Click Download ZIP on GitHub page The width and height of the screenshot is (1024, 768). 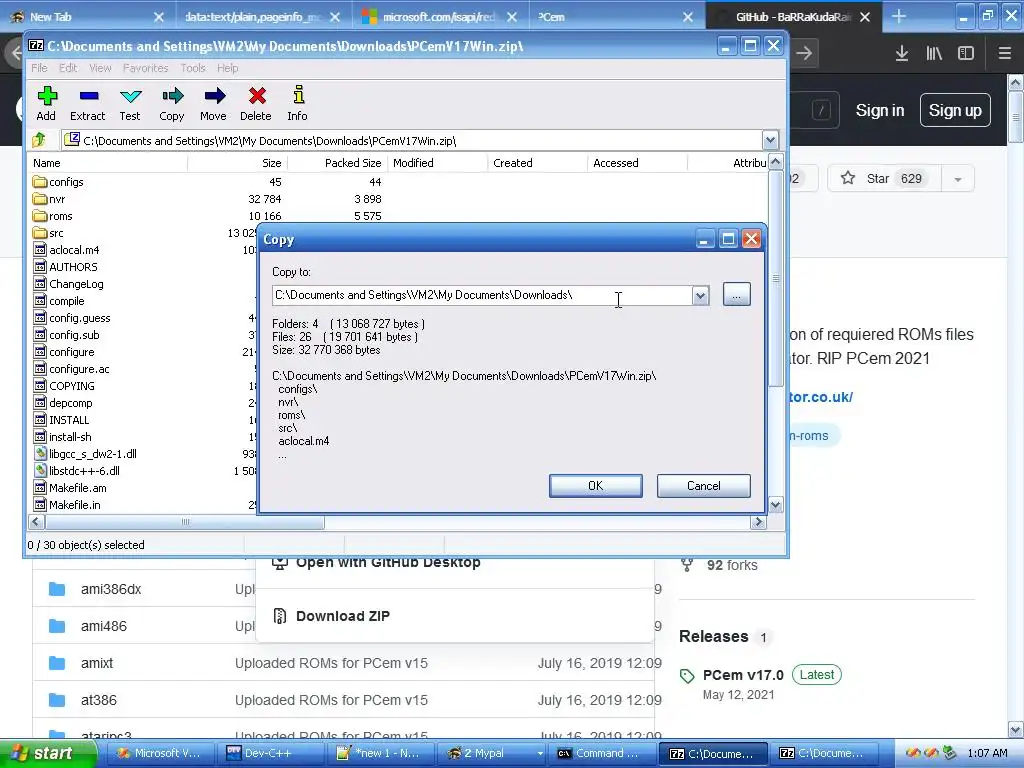pos(342,616)
